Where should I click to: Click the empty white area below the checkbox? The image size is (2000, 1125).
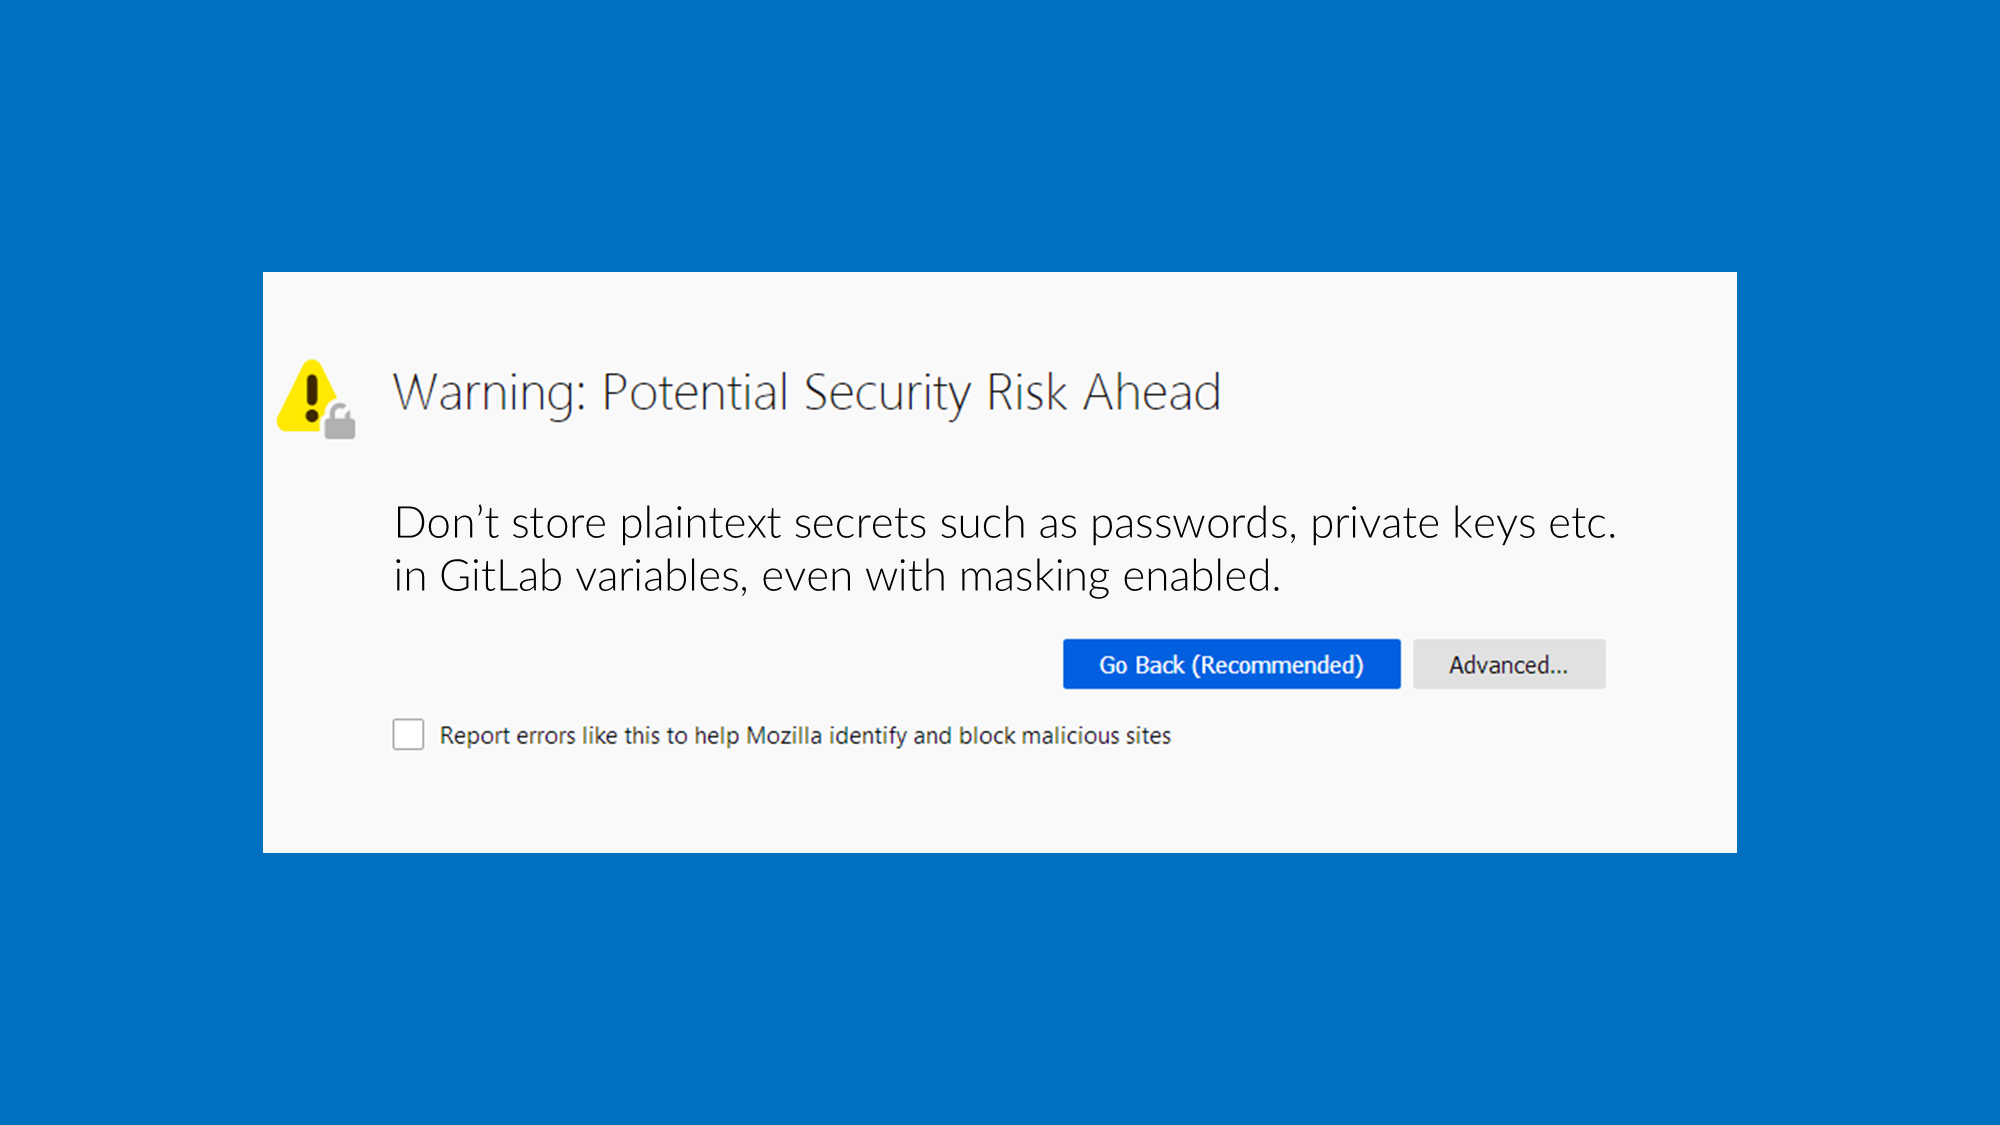[x=1000, y=805]
